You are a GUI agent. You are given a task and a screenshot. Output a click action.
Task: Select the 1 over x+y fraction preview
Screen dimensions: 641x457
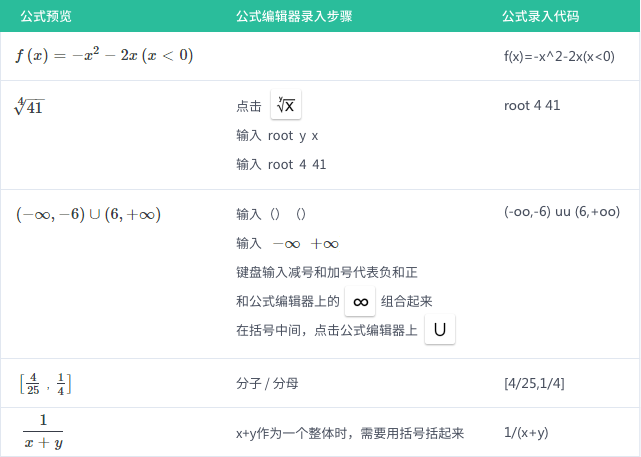[43, 432]
